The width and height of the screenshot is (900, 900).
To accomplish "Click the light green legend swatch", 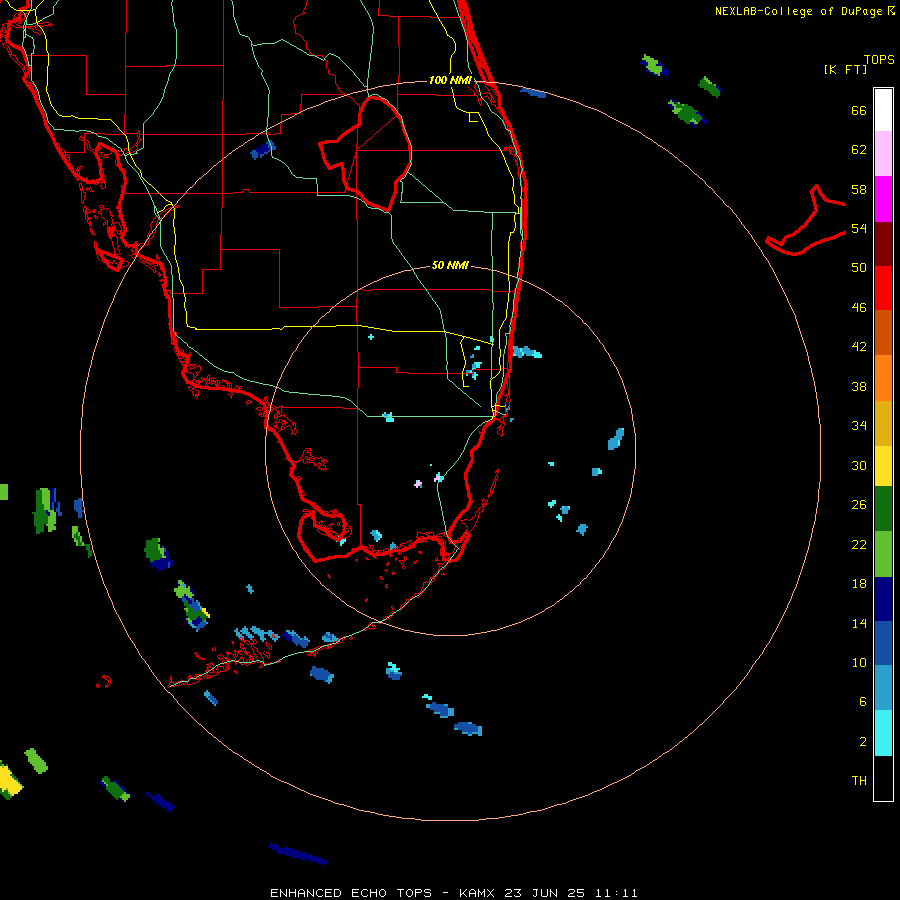I will 883,554.
